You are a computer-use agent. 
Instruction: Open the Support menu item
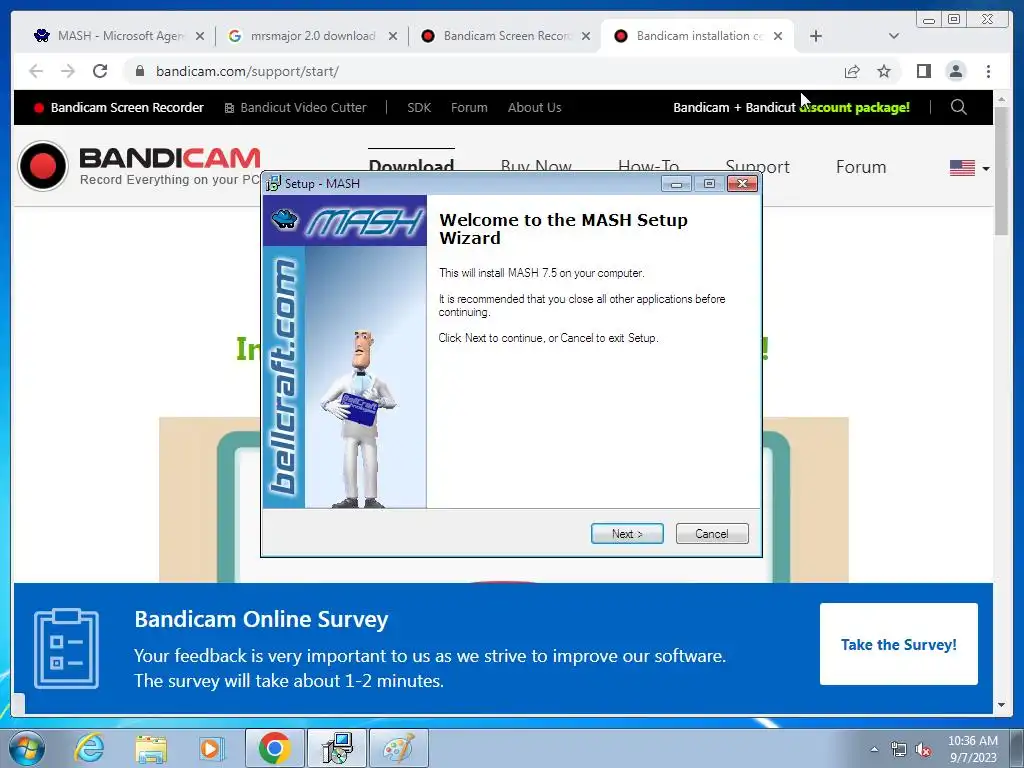pos(758,167)
